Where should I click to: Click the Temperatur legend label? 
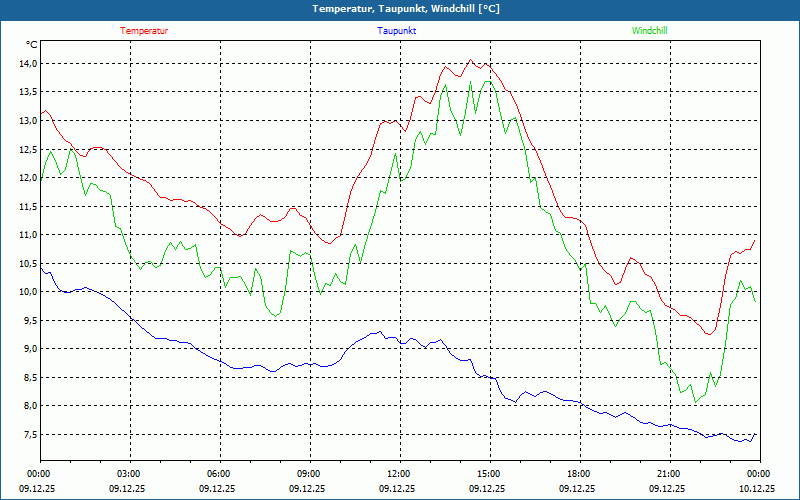(144, 31)
